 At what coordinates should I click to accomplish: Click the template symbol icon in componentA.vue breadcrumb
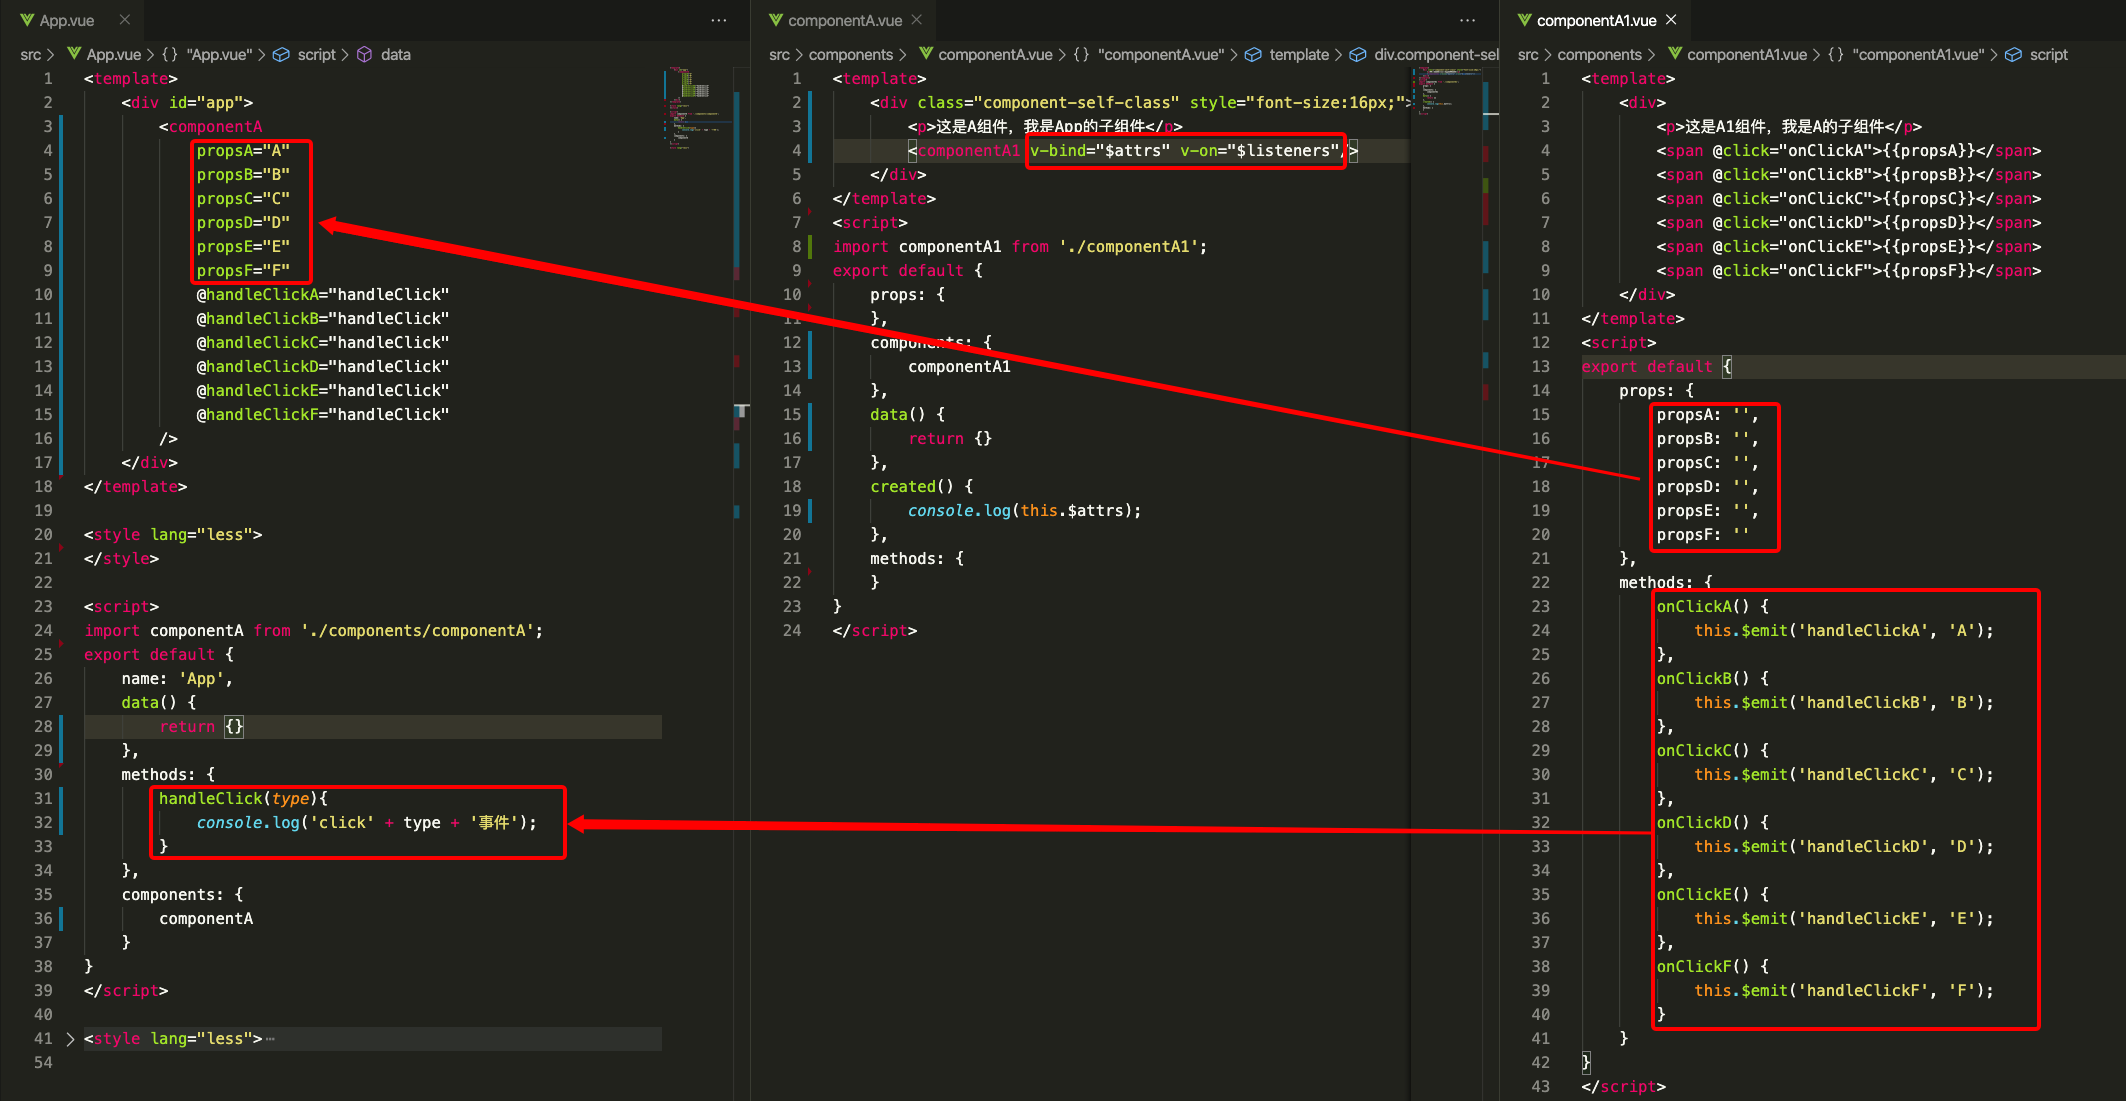tap(1254, 55)
